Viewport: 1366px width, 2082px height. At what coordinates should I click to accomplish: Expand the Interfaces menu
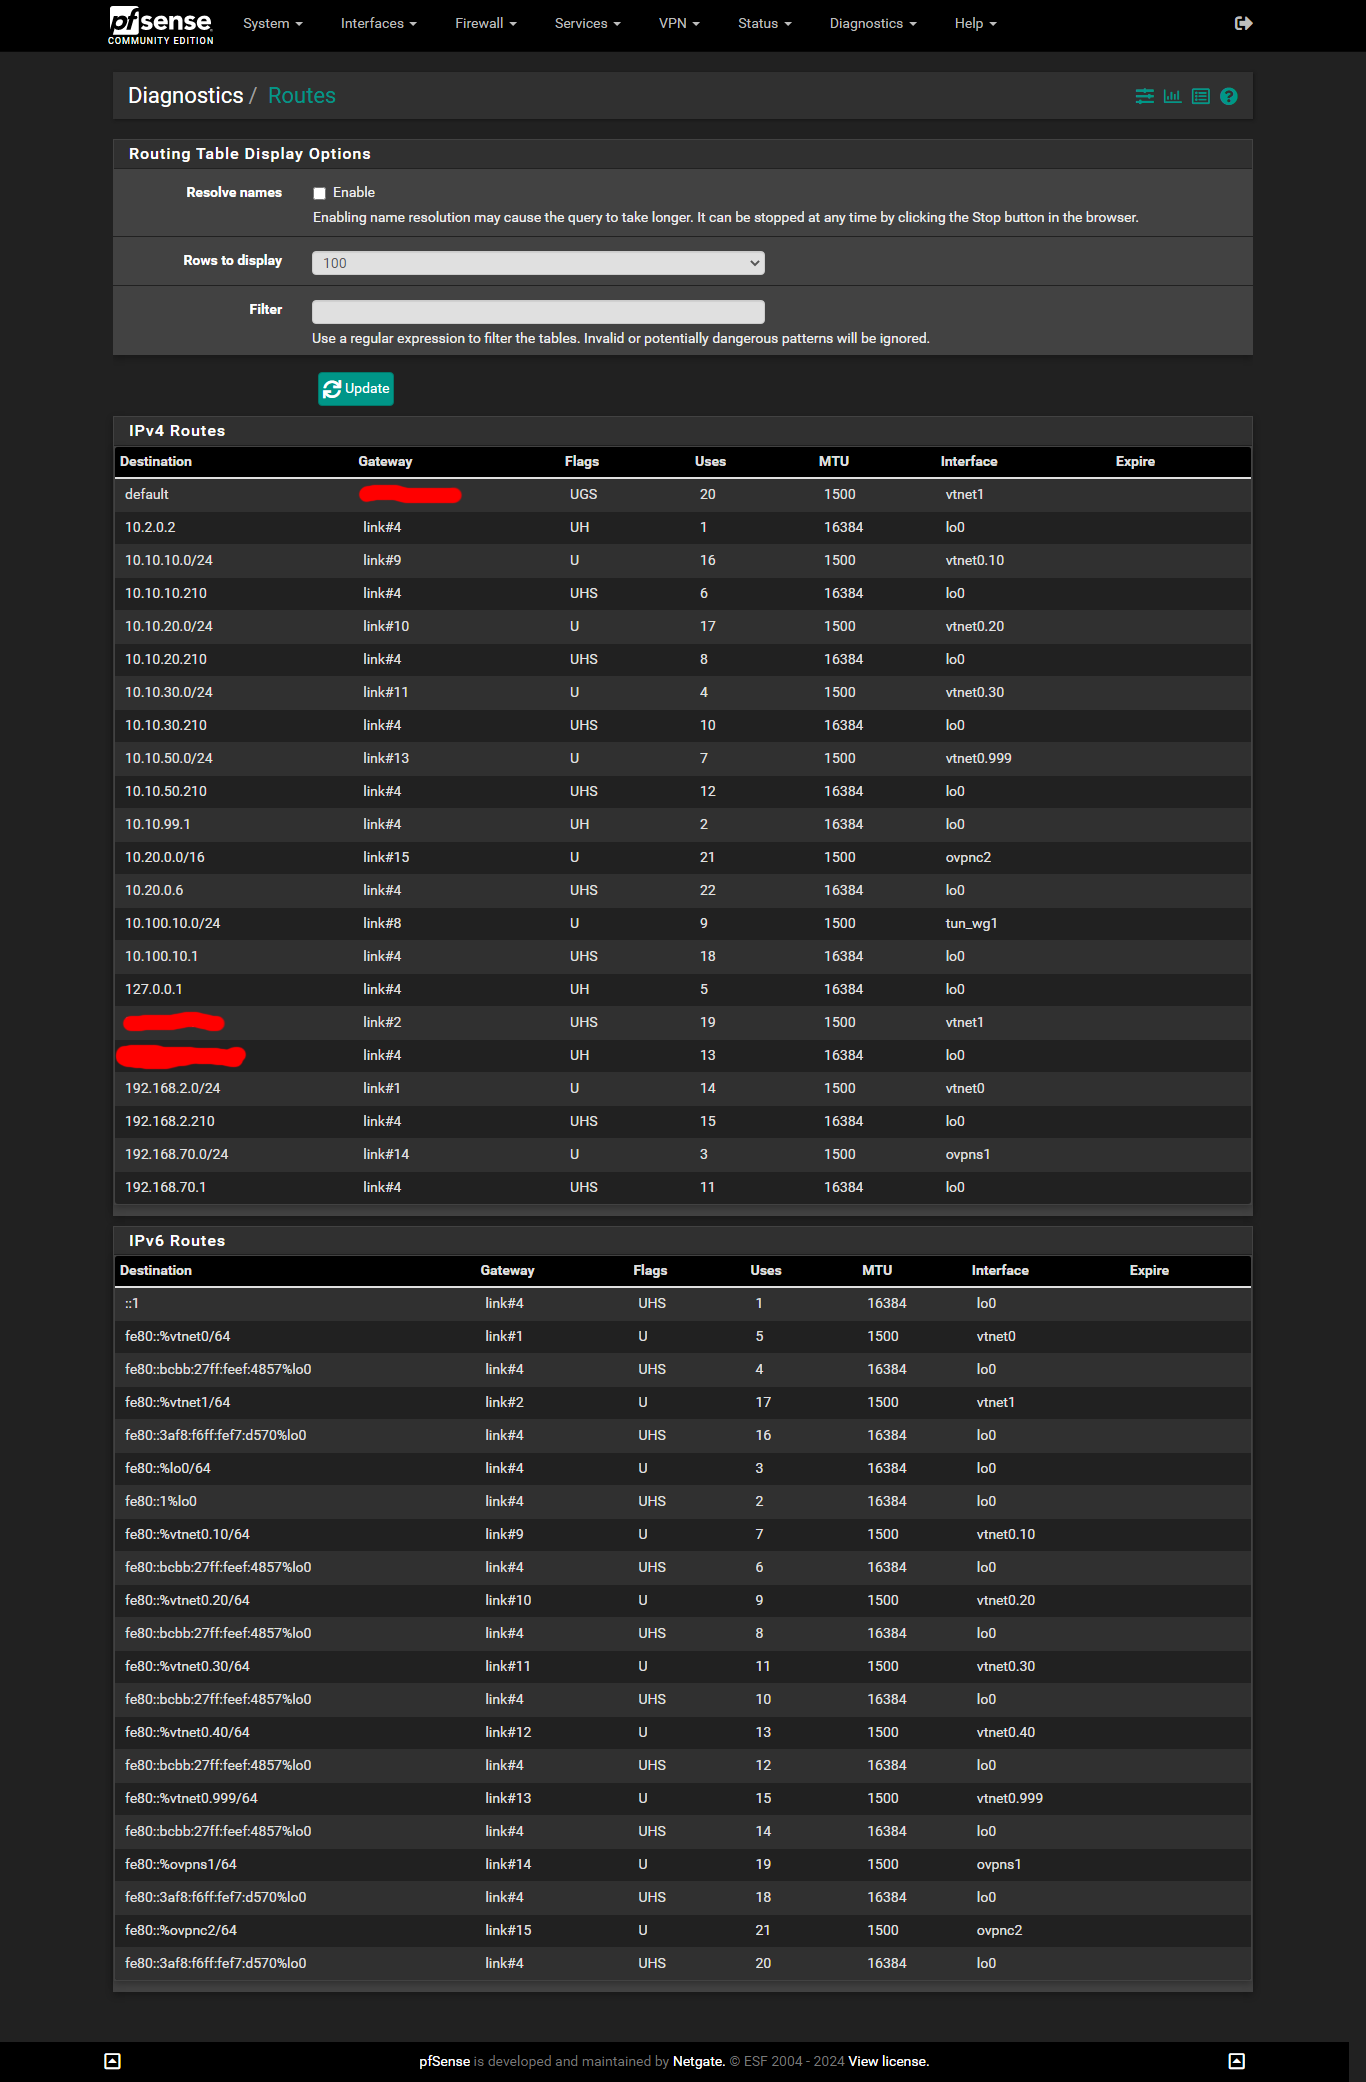pos(378,23)
